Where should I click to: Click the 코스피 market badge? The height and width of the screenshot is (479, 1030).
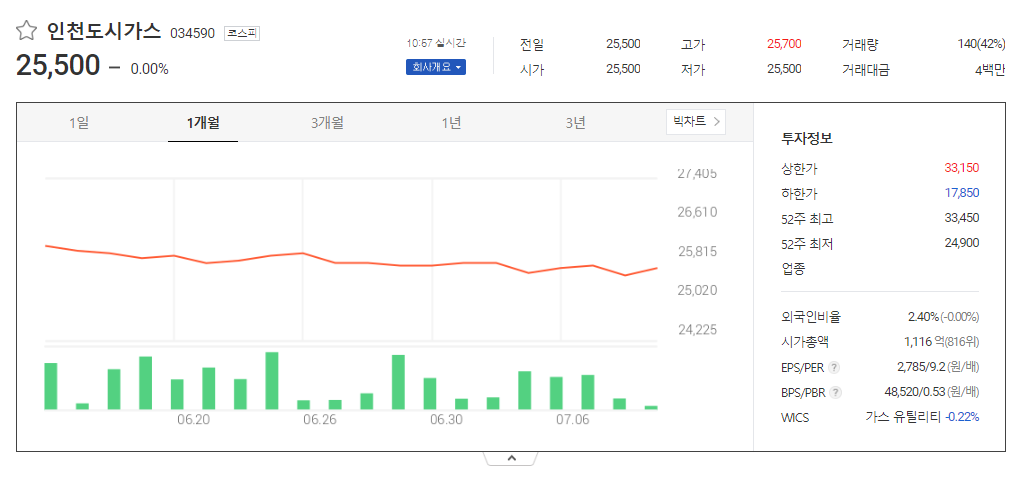(242, 33)
